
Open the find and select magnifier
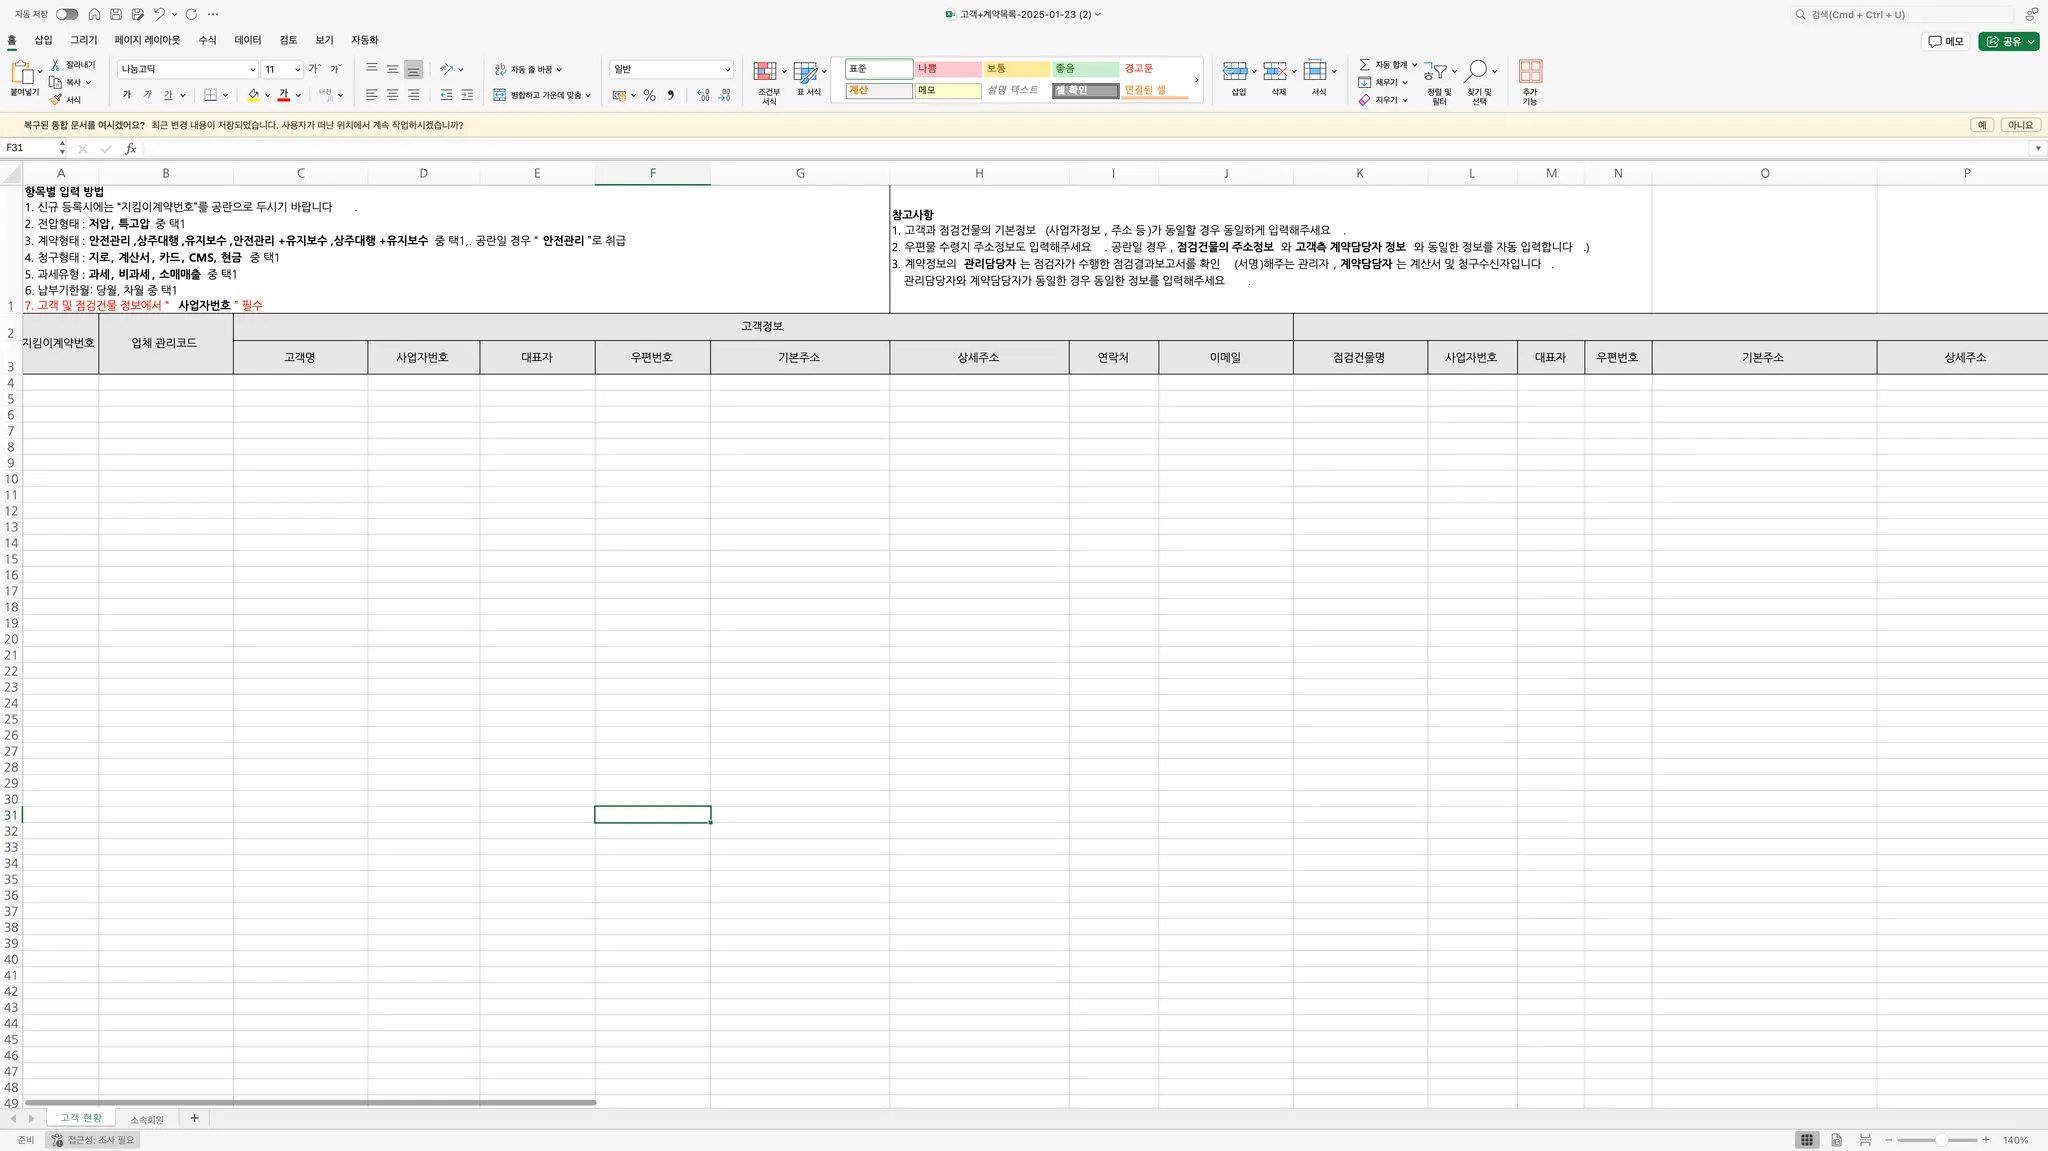point(1476,71)
